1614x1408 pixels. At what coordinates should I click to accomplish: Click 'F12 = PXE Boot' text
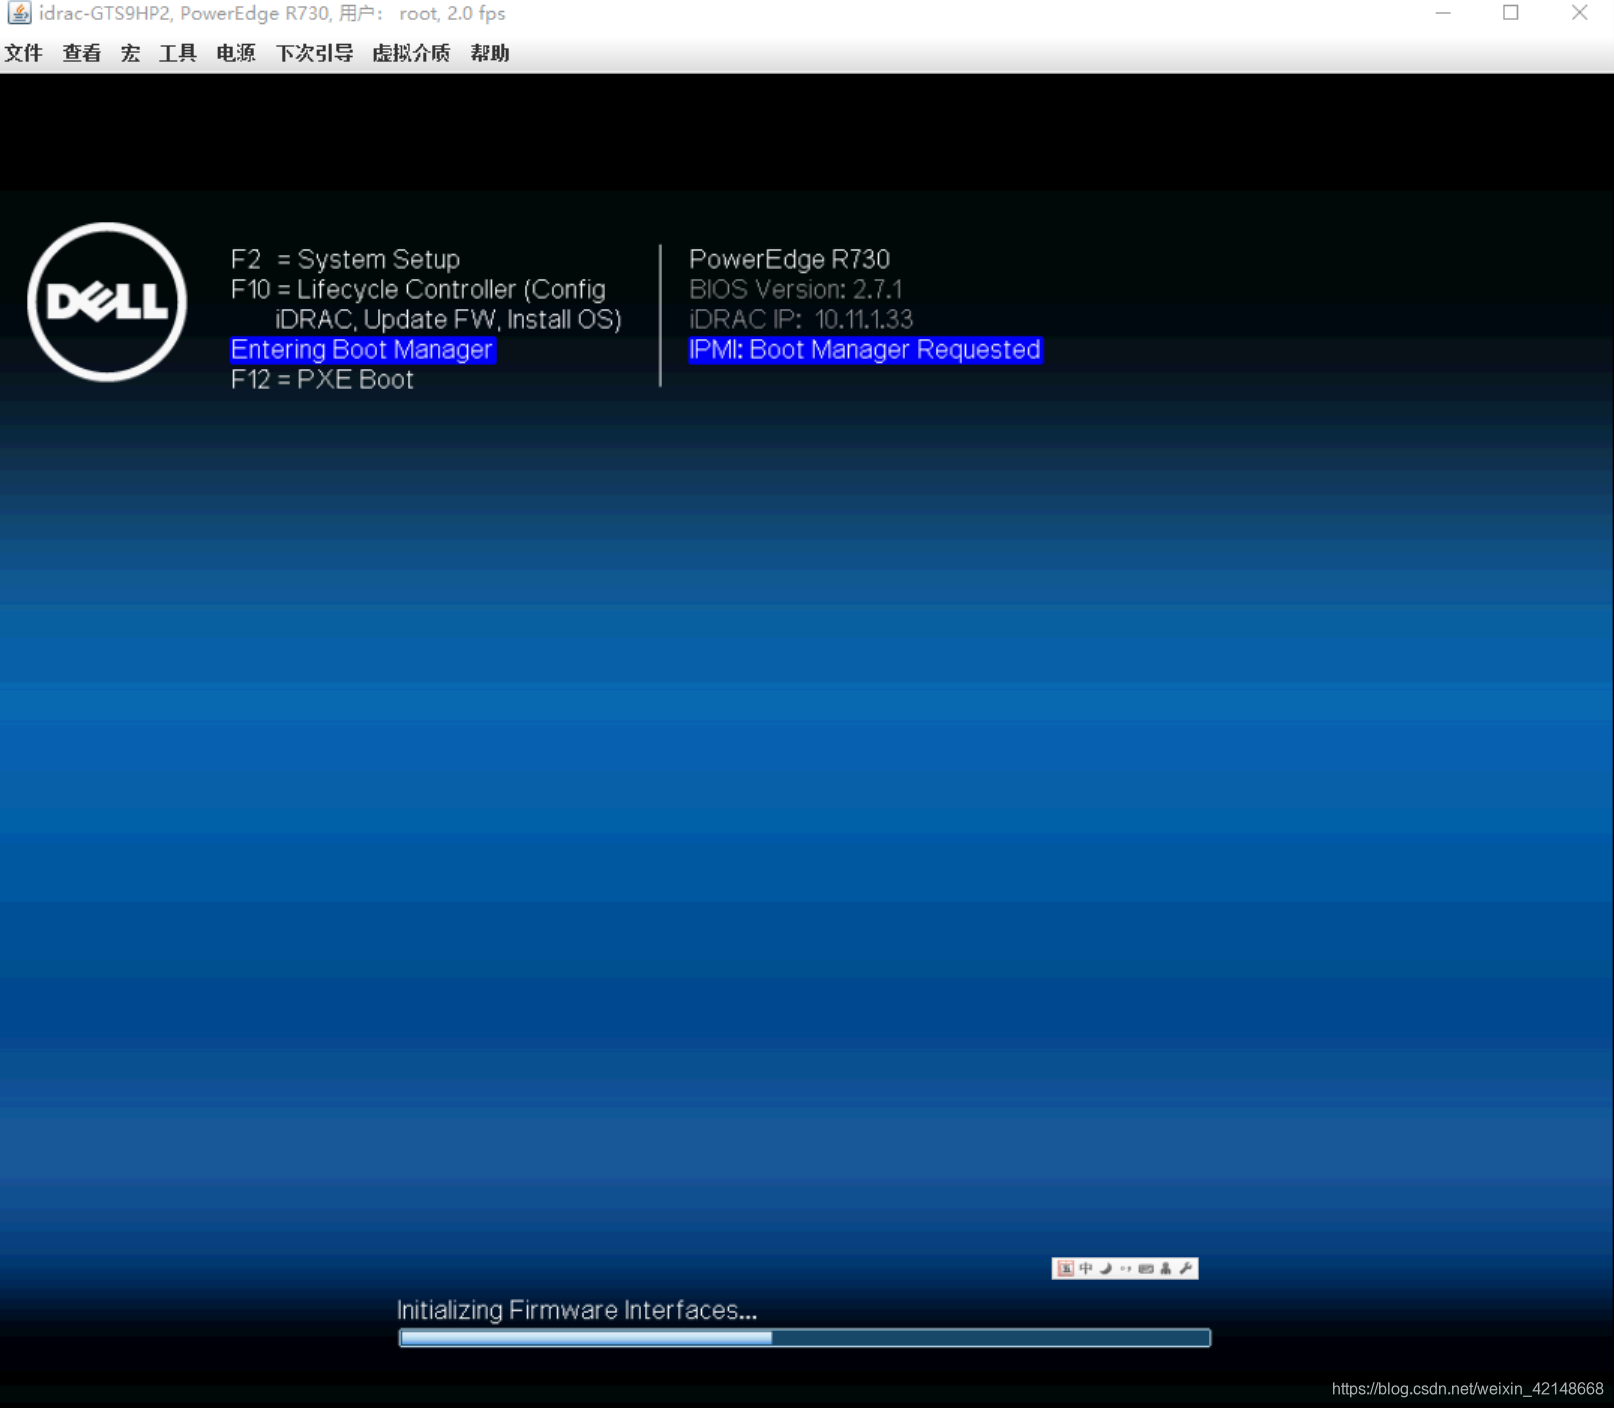[x=322, y=379]
